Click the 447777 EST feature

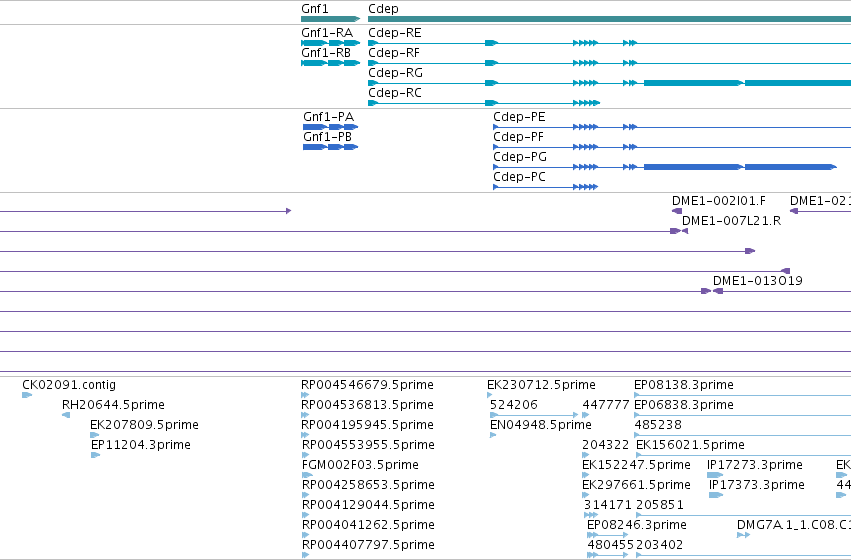(x=586, y=415)
